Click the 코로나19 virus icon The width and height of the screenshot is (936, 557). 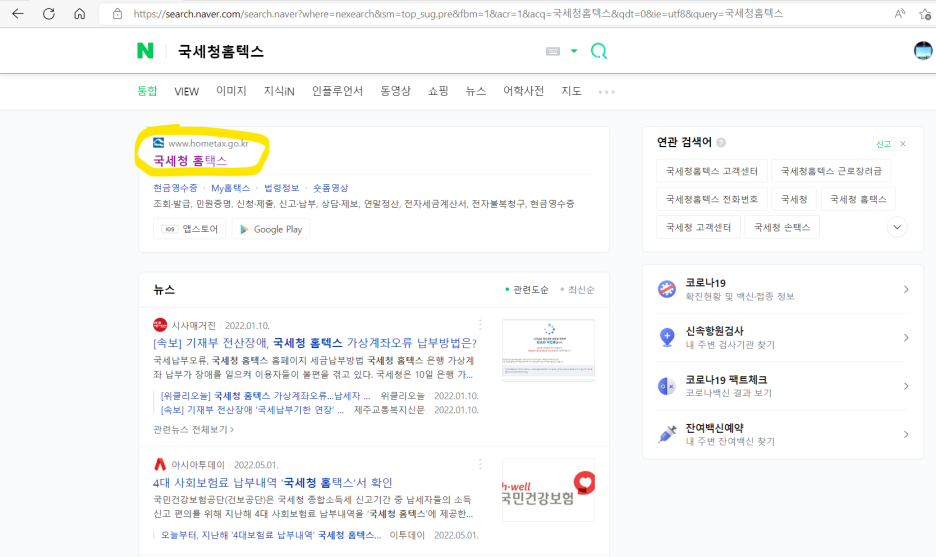click(x=667, y=289)
